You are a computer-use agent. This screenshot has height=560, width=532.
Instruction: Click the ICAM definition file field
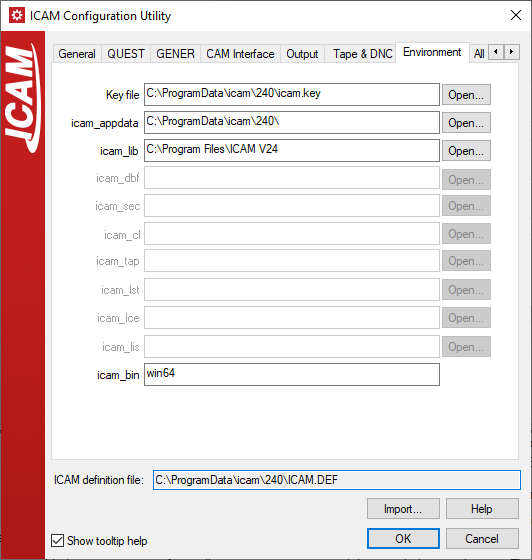pos(337,480)
